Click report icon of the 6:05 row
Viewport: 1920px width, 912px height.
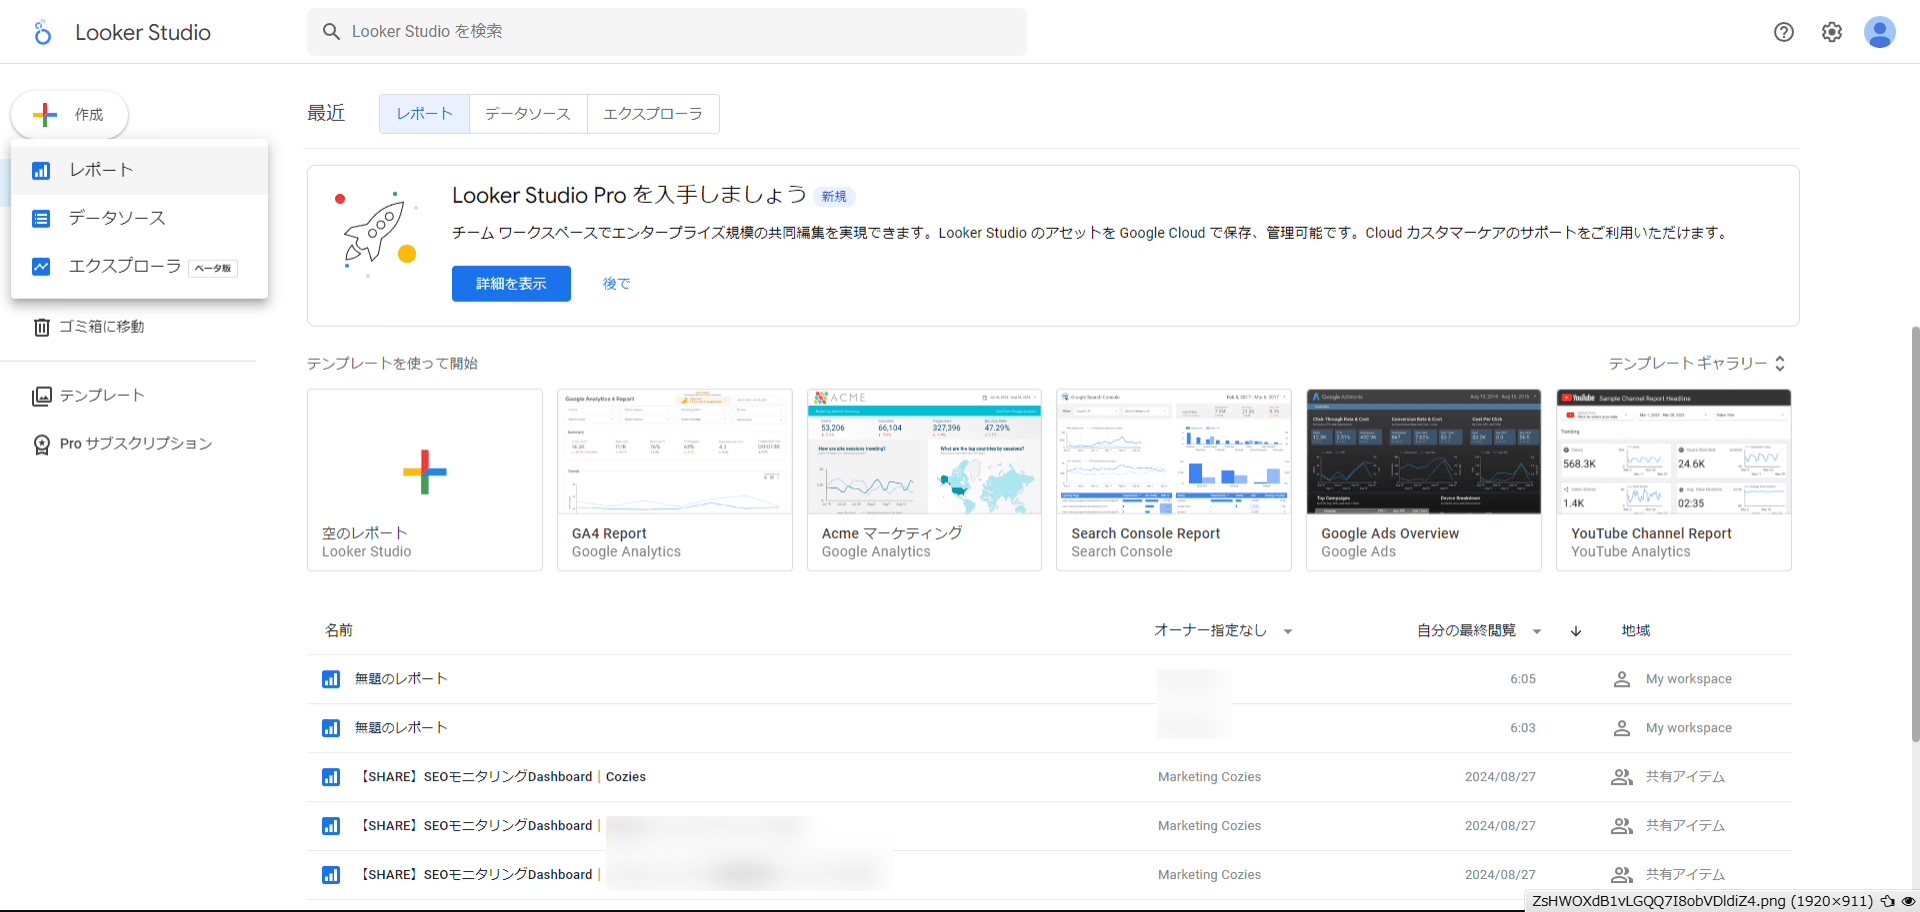coord(331,679)
